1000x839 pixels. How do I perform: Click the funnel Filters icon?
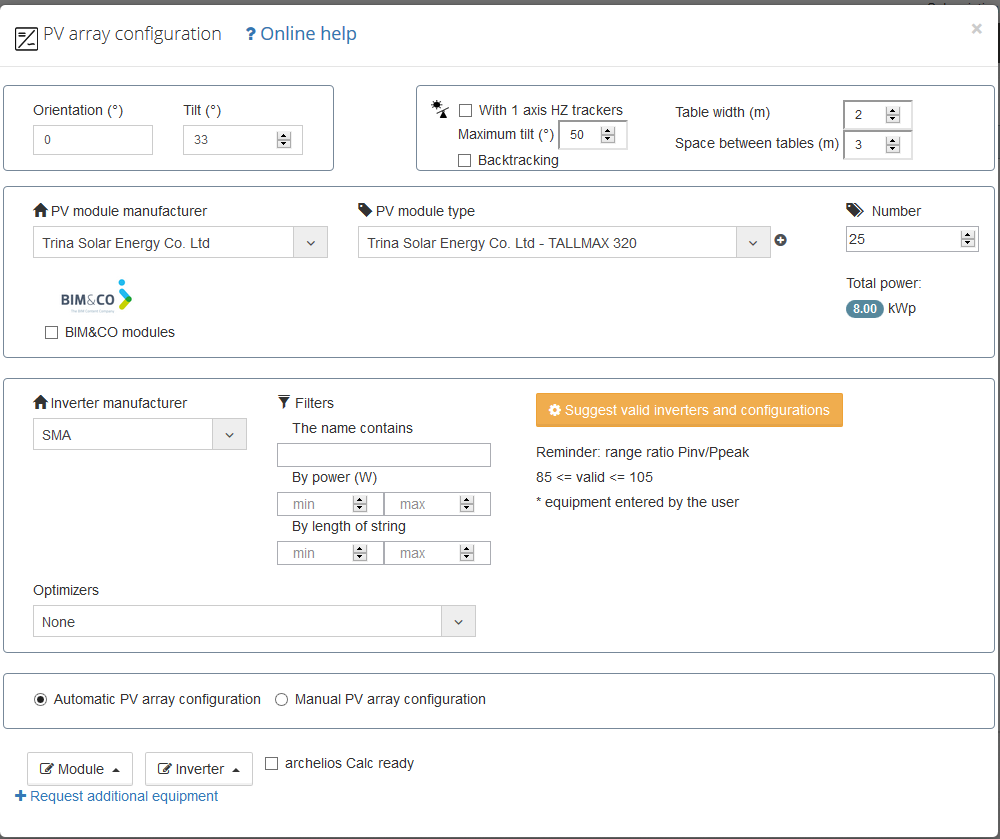(x=284, y=402)
